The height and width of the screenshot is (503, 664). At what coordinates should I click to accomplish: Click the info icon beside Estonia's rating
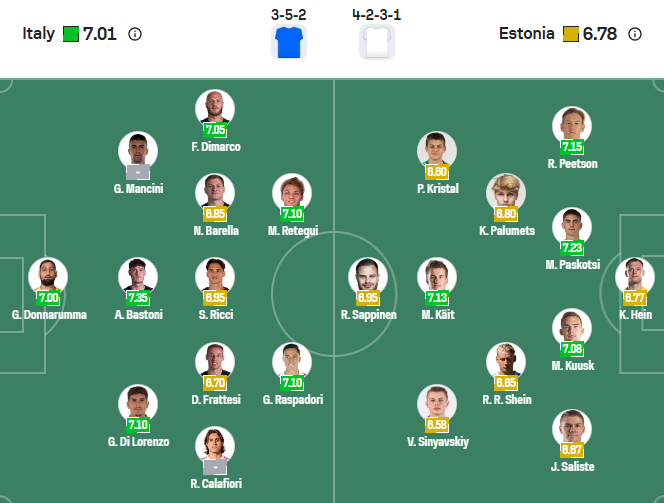[x=635, y=34]
